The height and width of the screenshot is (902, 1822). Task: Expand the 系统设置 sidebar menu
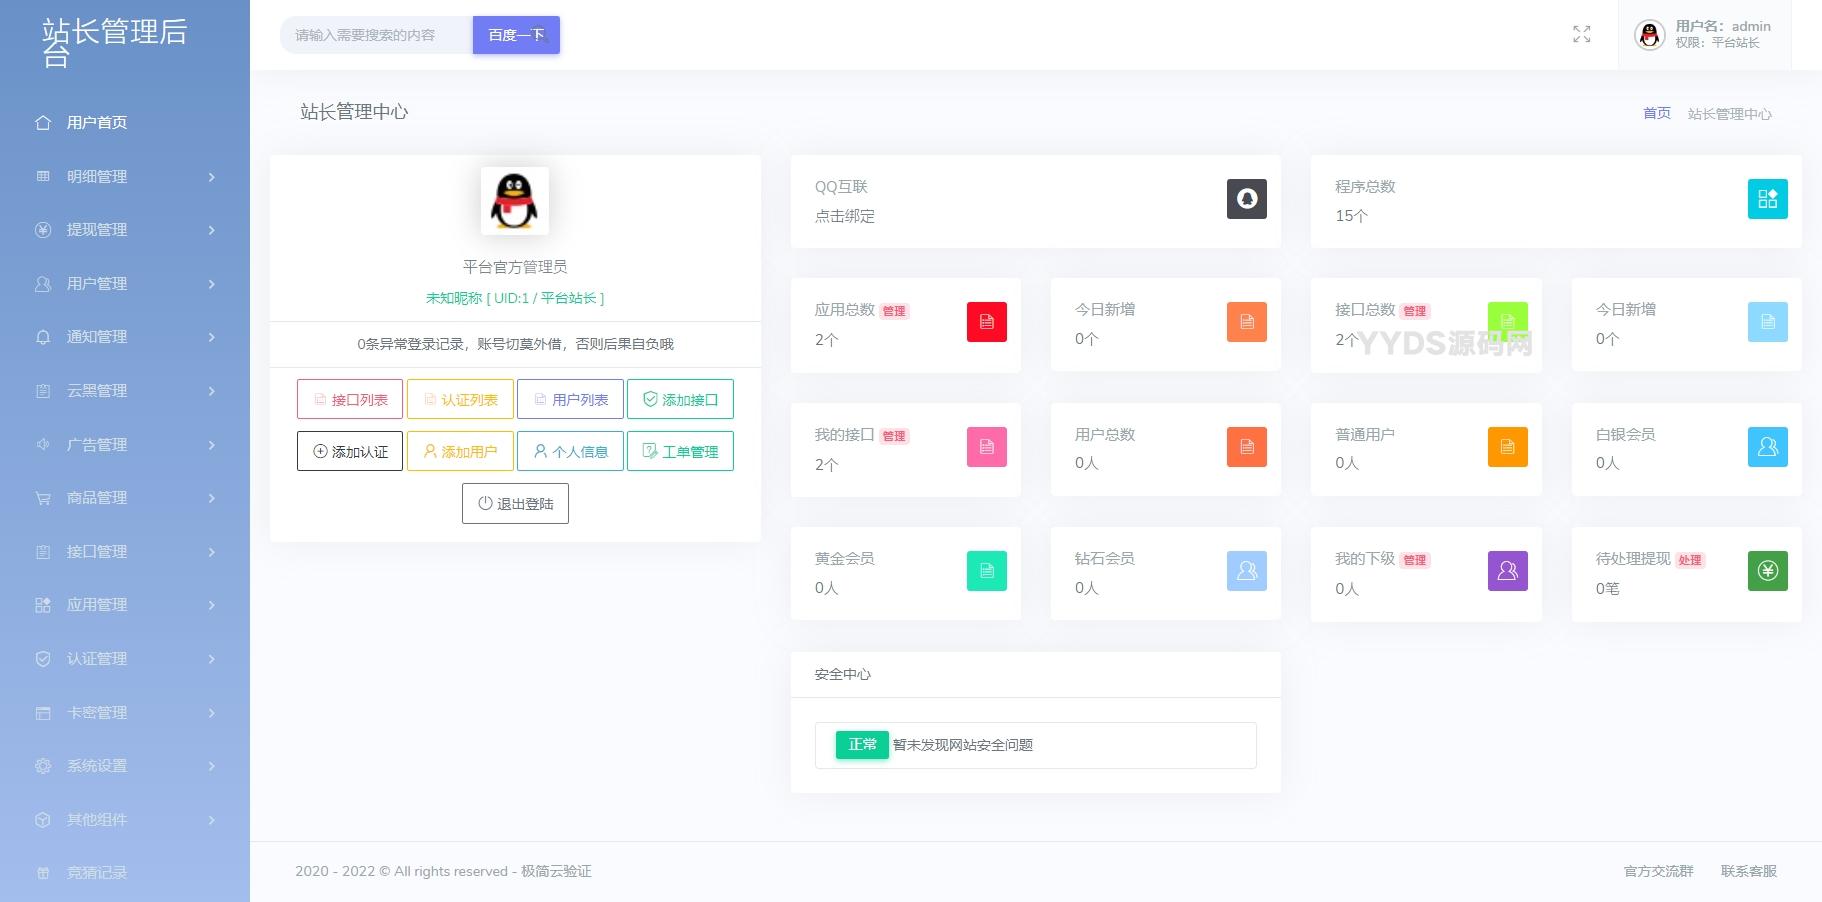point(125,766)
